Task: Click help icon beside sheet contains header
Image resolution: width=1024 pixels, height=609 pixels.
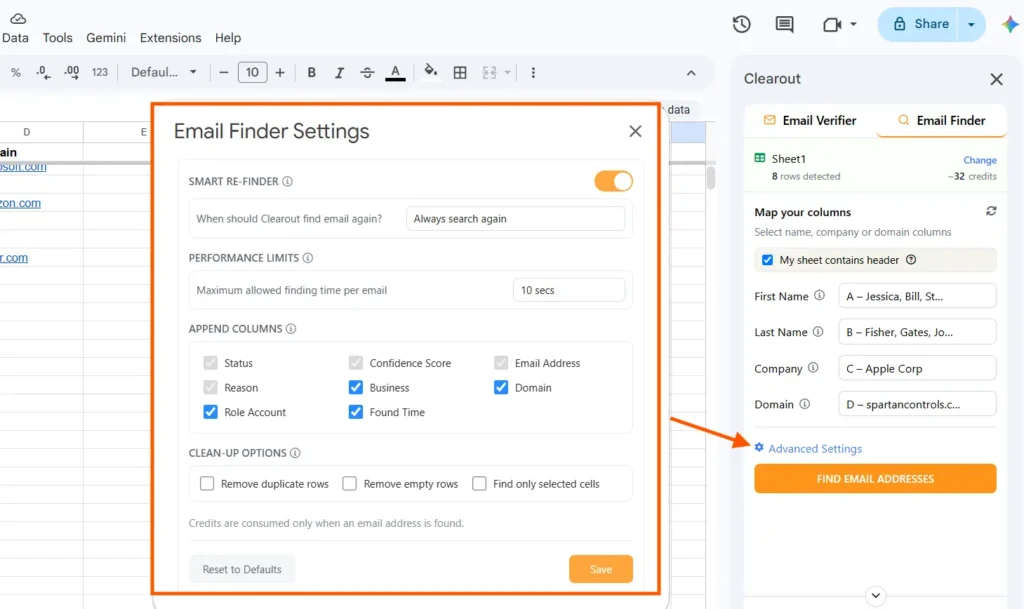Action: pos(911,260)
